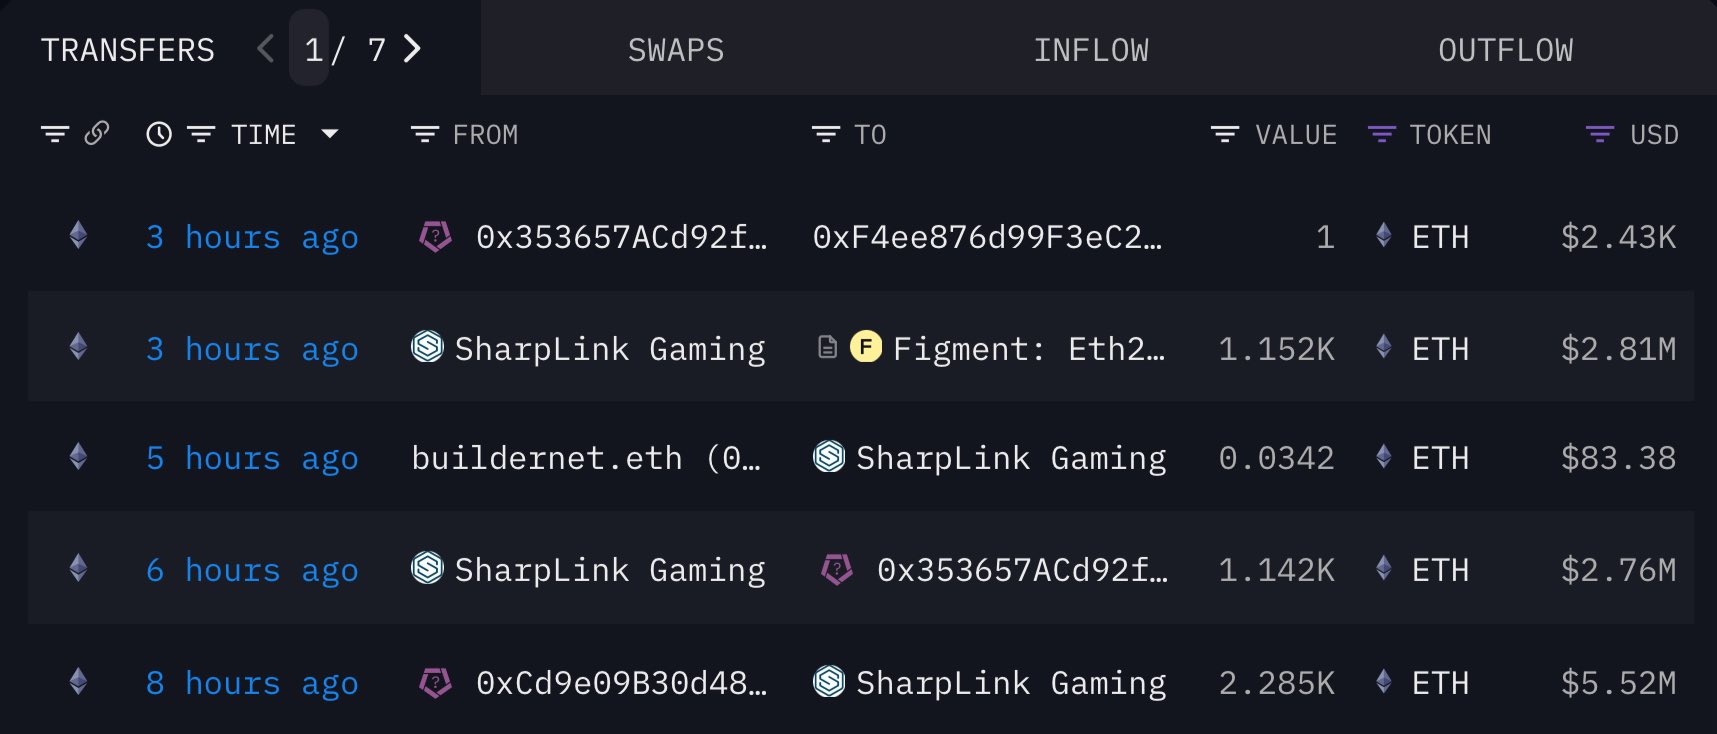Click the link icon in header row
Viewport: 1717px width, 734px height.
(97, 133)
